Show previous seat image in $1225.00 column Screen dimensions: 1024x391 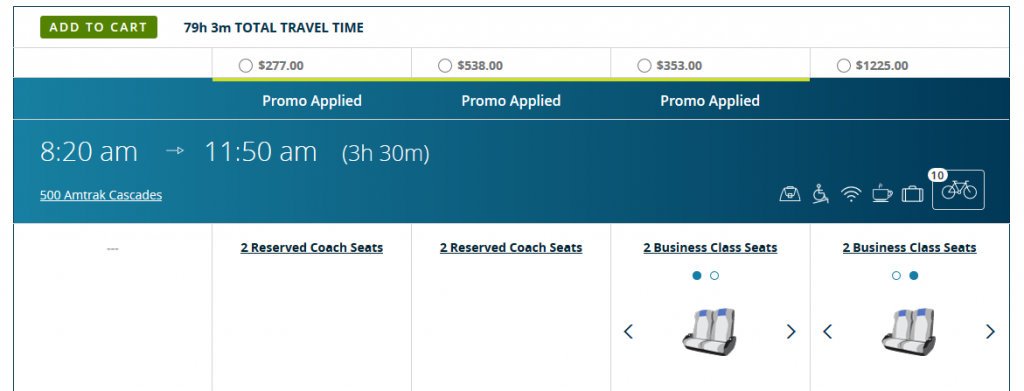tap(827, 332)
